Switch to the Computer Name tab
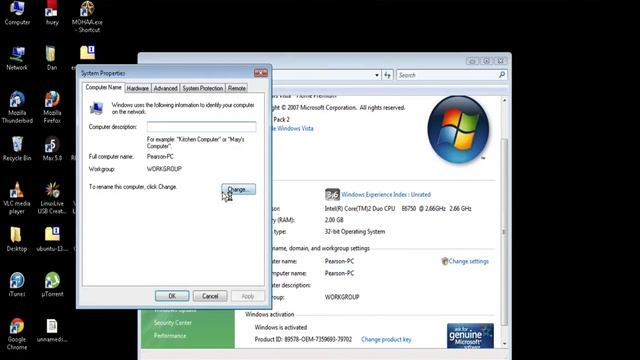 pyautogui.click(x=103, y=87)
